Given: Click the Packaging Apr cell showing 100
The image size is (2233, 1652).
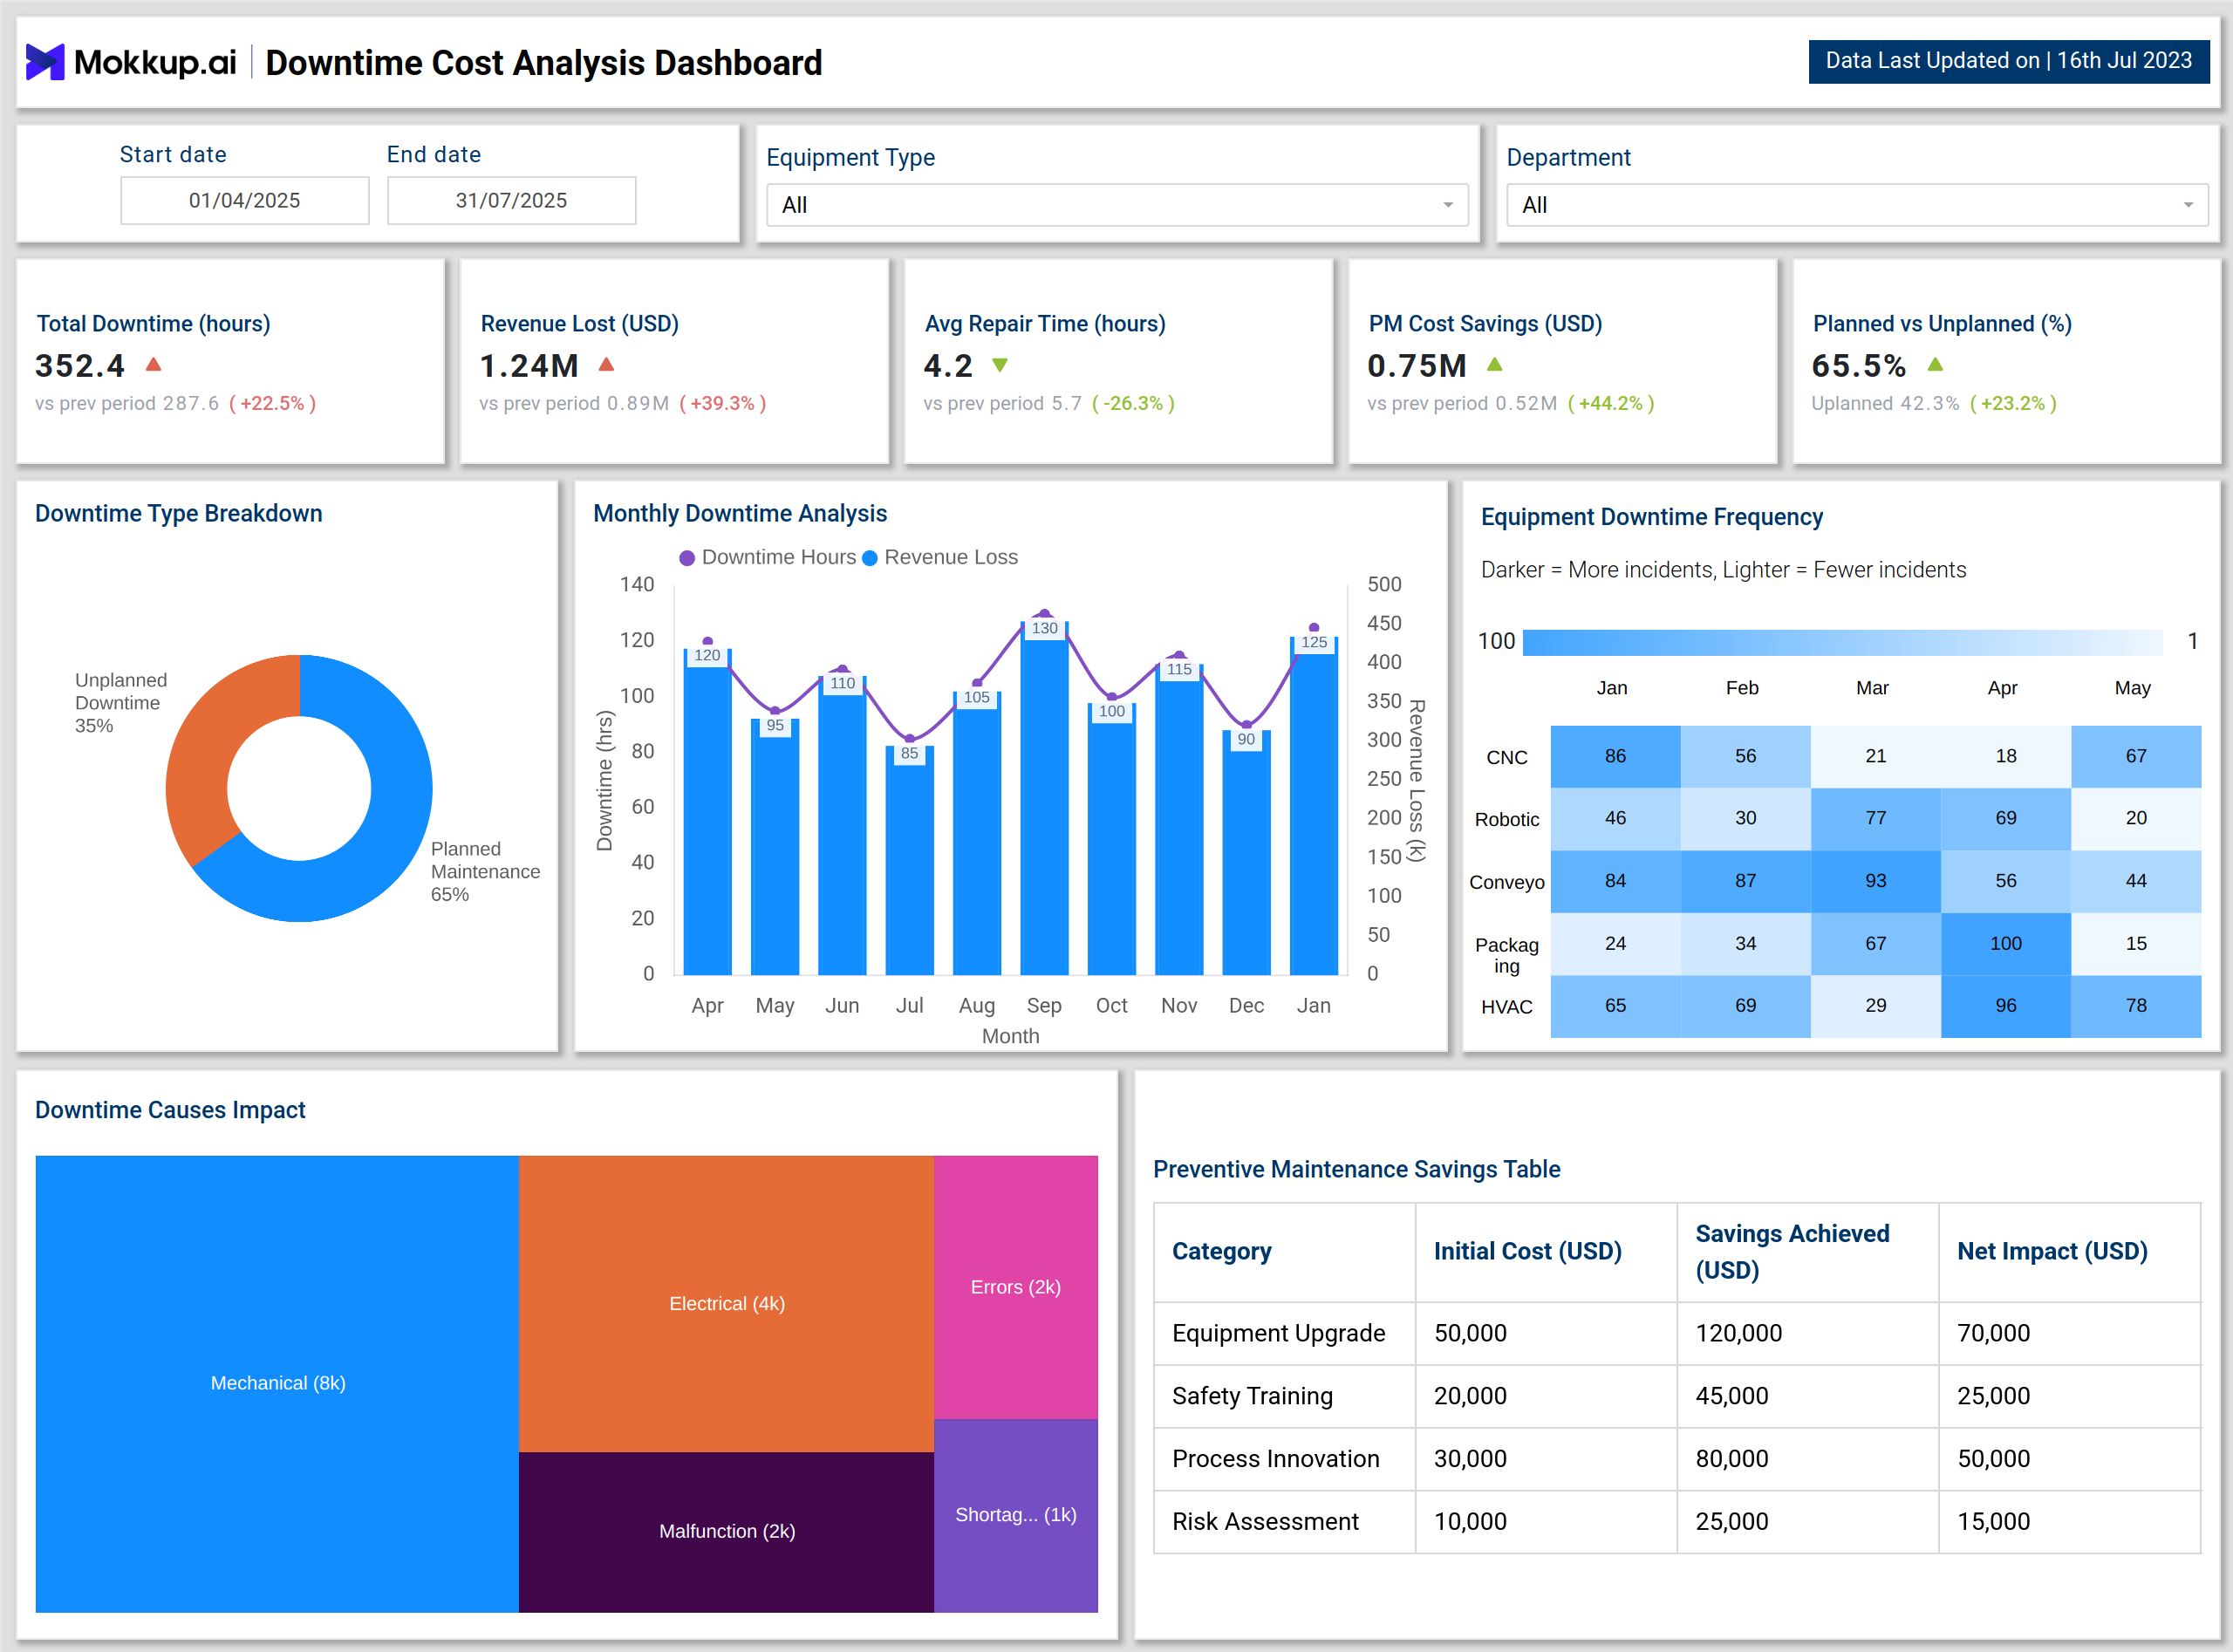Looking at the screenshot, I should point(2006,944).
